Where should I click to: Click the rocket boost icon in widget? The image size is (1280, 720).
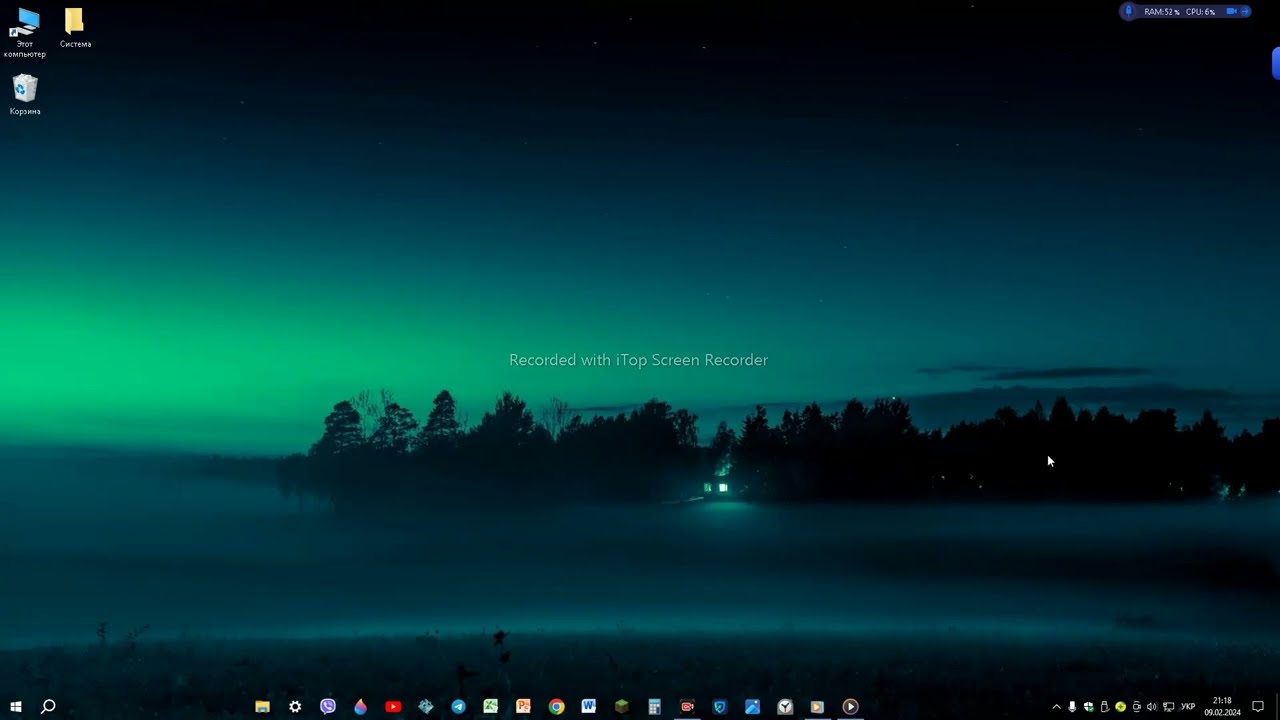tap(1129, 11)
